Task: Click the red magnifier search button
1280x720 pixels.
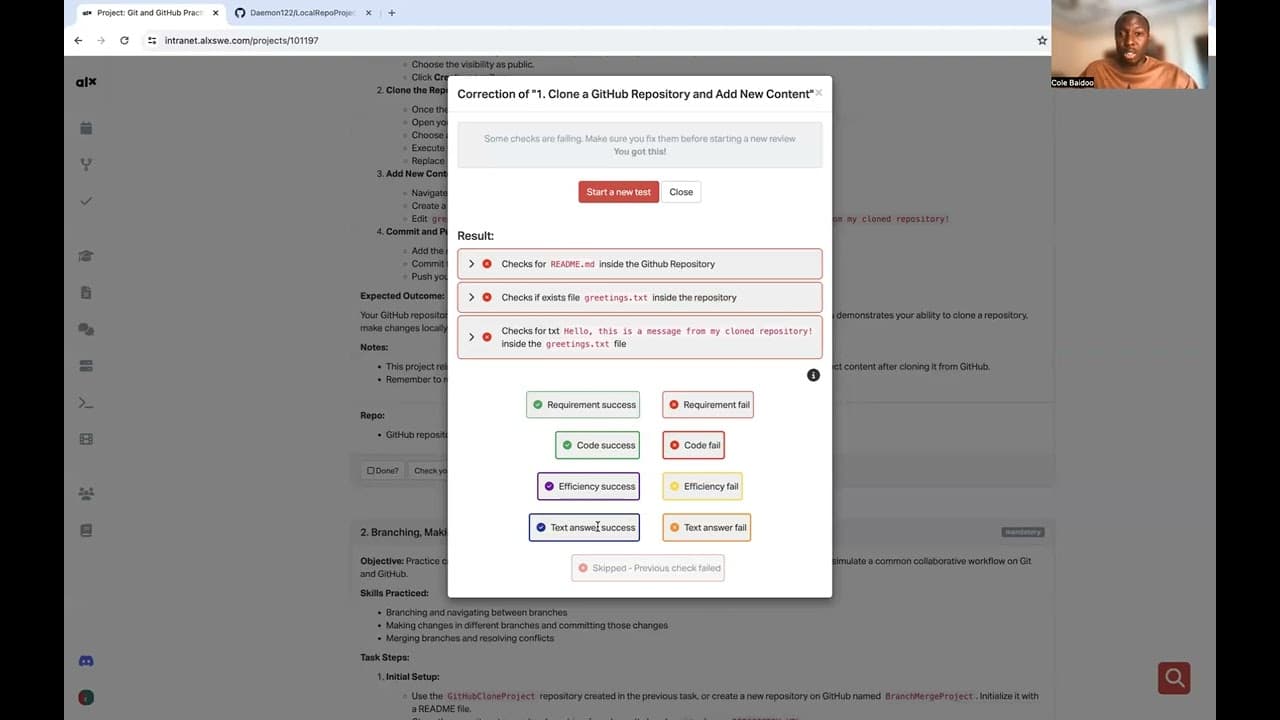Action: point(1174,678)
